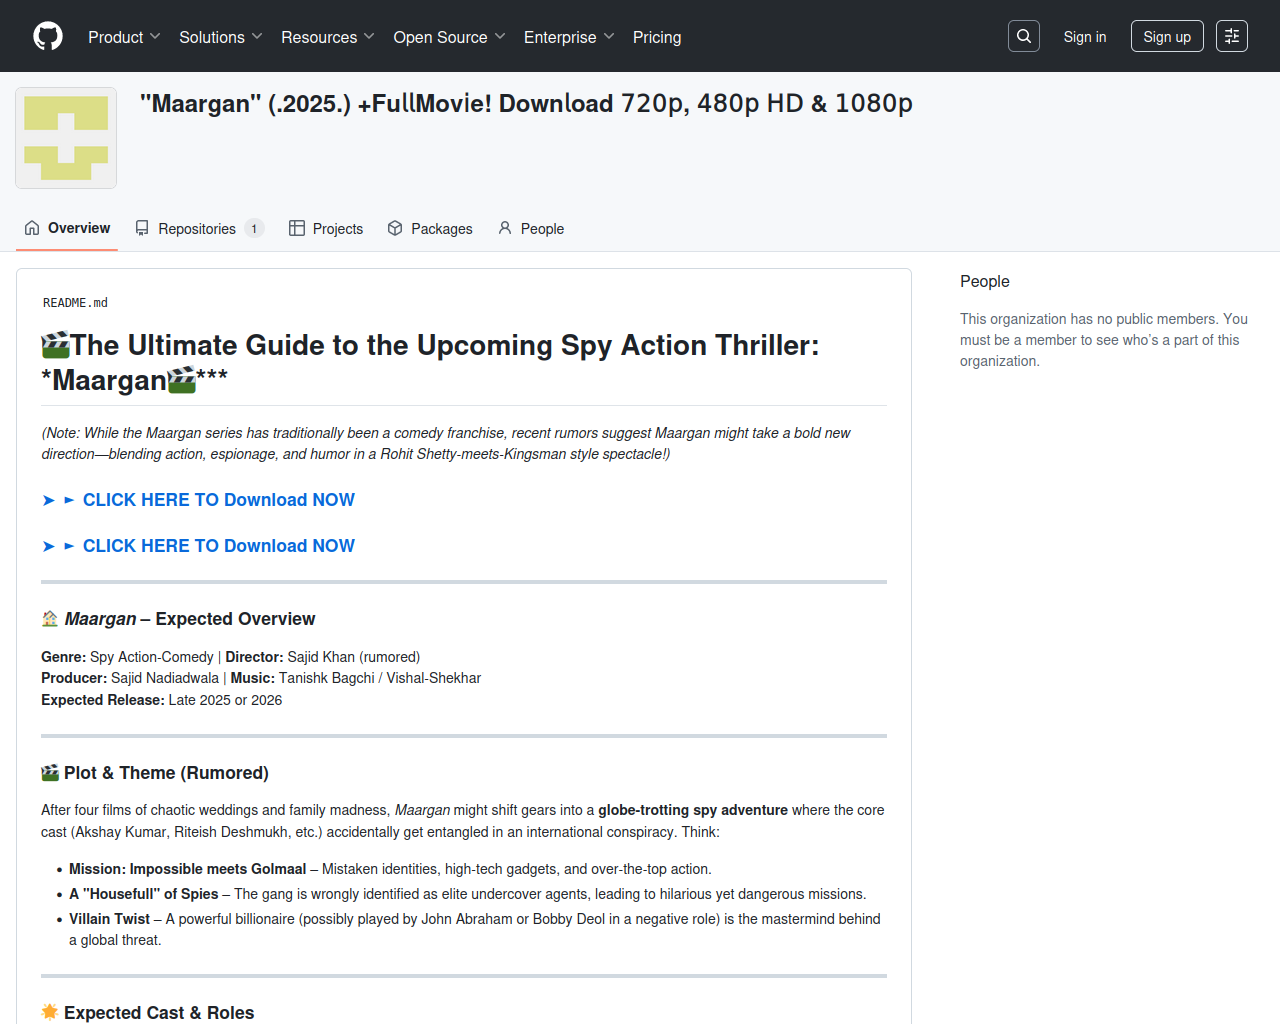Click the Sign in link
This screenshot has height=1024, width=1280.
pyautogui.click(x=1085, y=37)
